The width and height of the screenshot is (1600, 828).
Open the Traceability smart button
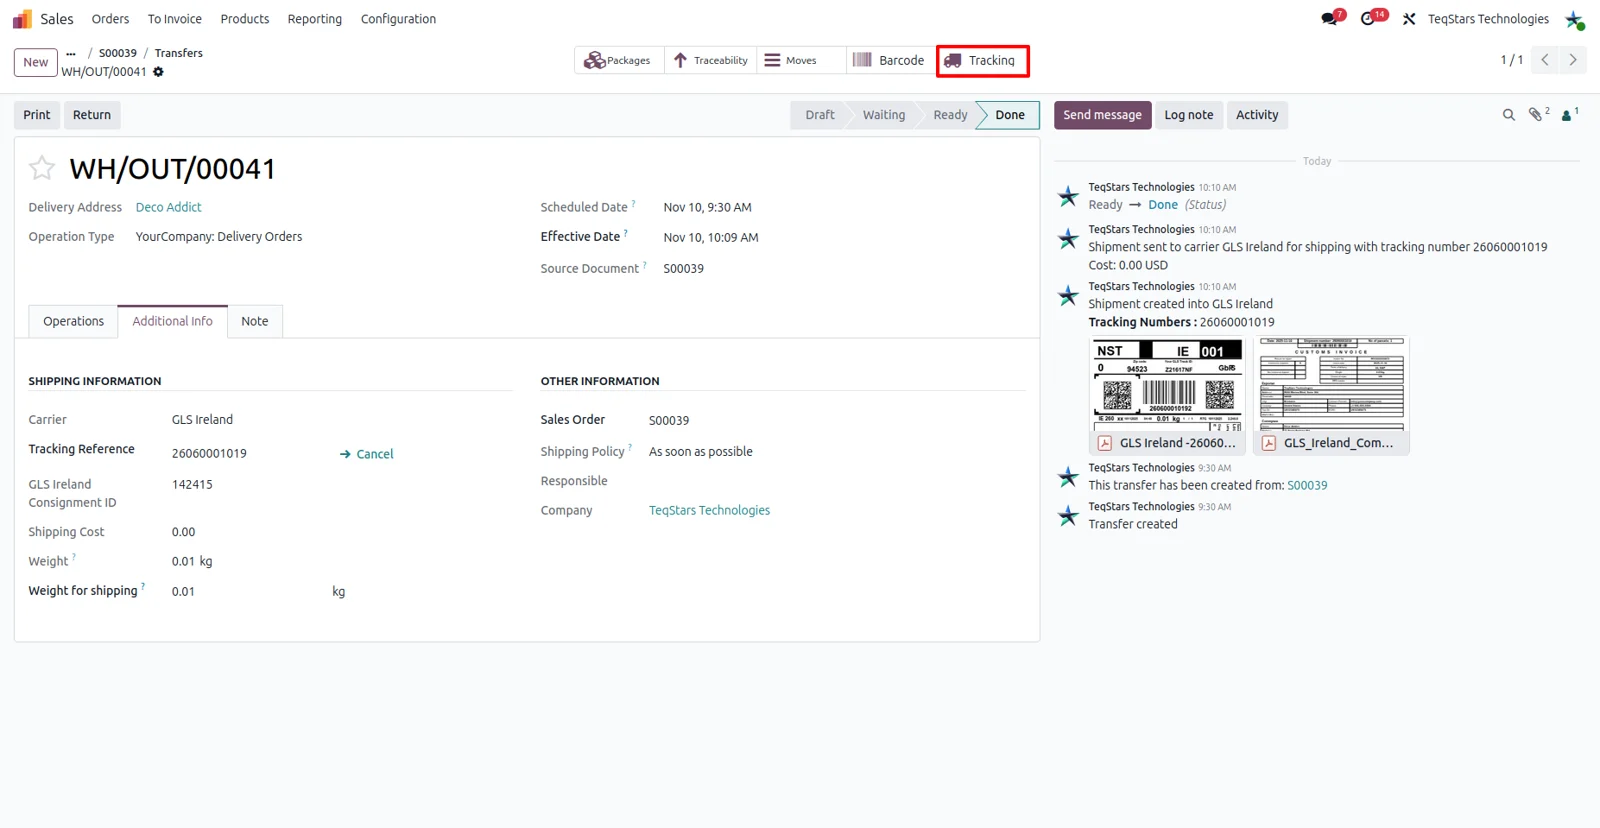coord(710,60)
